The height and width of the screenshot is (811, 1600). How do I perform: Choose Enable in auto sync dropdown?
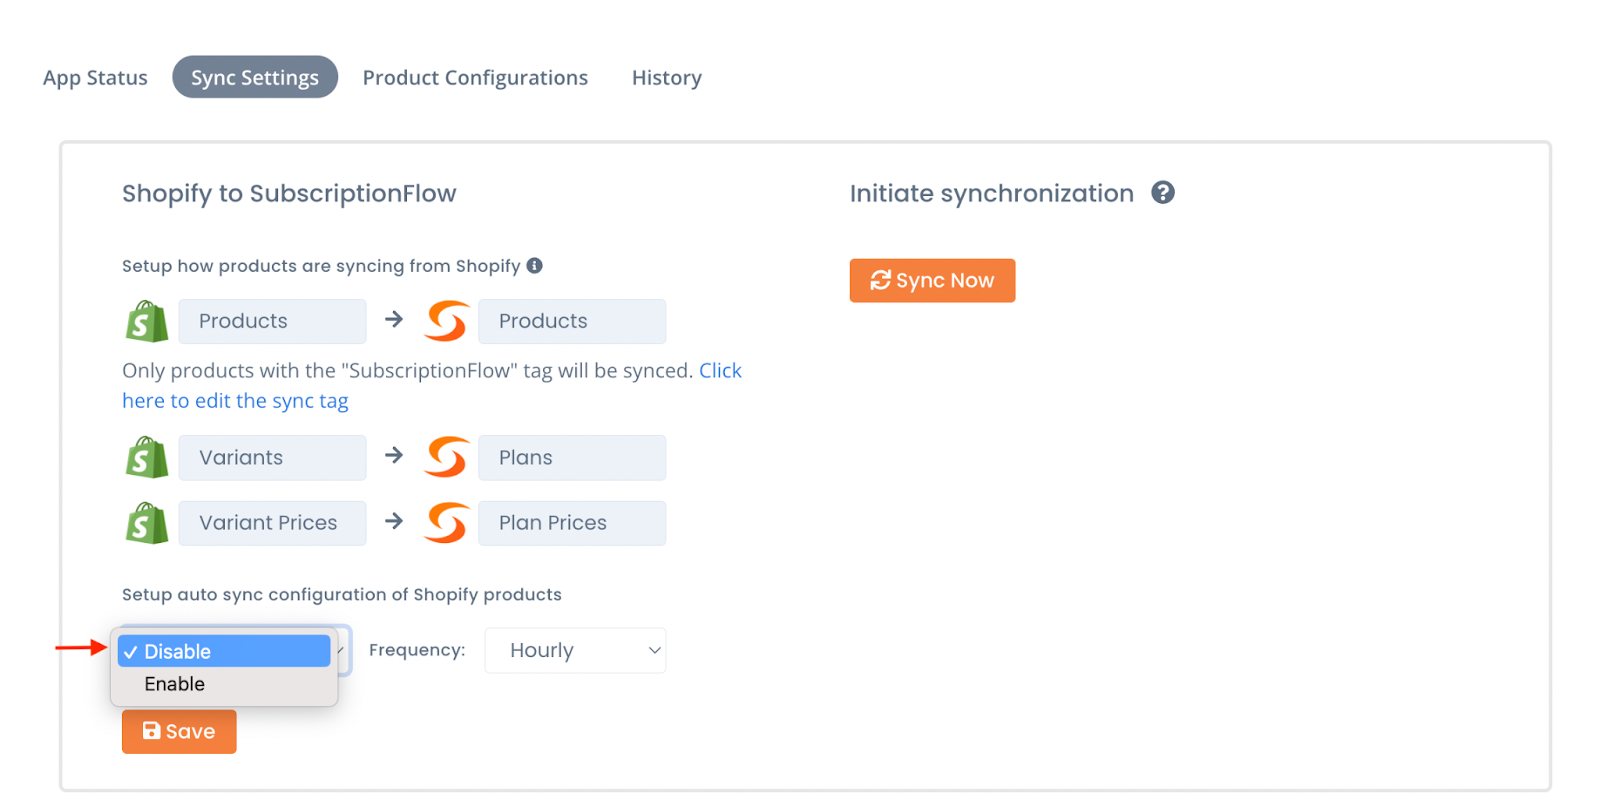coord(224,684)
